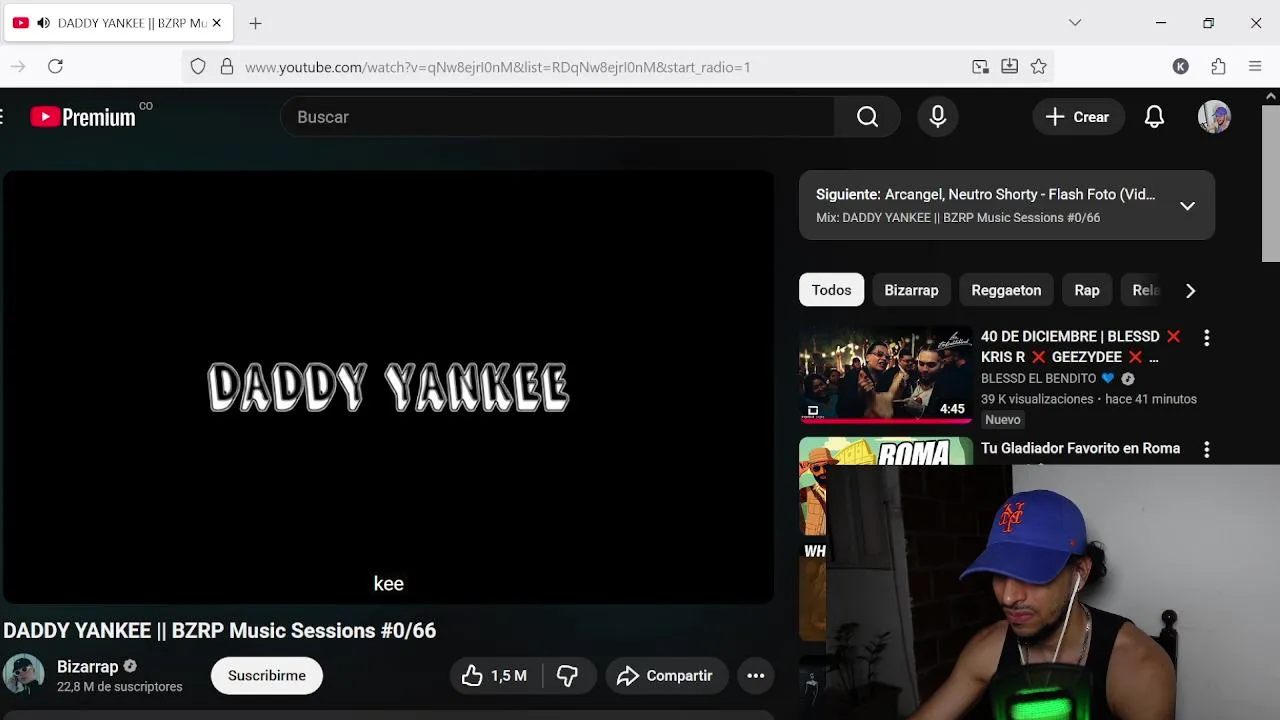This screenshot has width=1280, height=720.
Task: Click the YouTube Premium logo
Action: tap(83, 117)
